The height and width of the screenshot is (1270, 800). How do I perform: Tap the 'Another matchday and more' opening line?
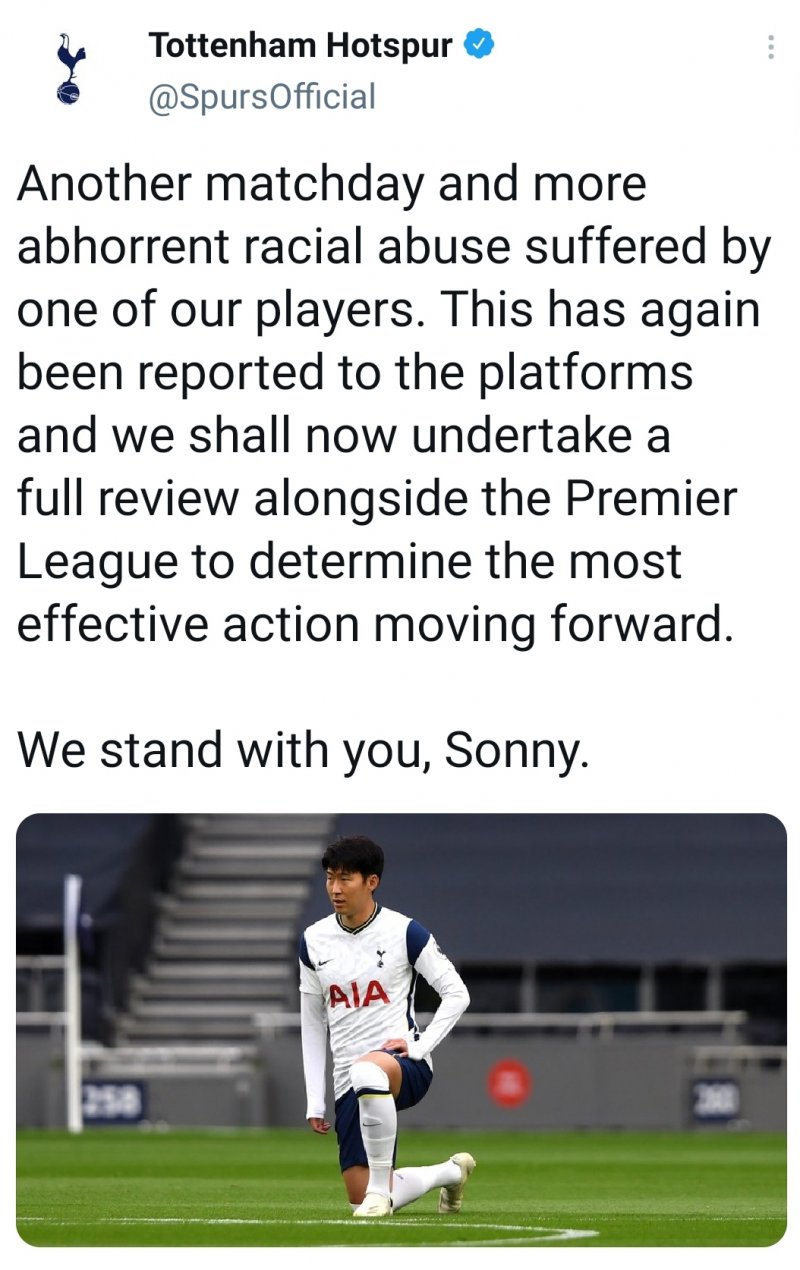[332, 185]
